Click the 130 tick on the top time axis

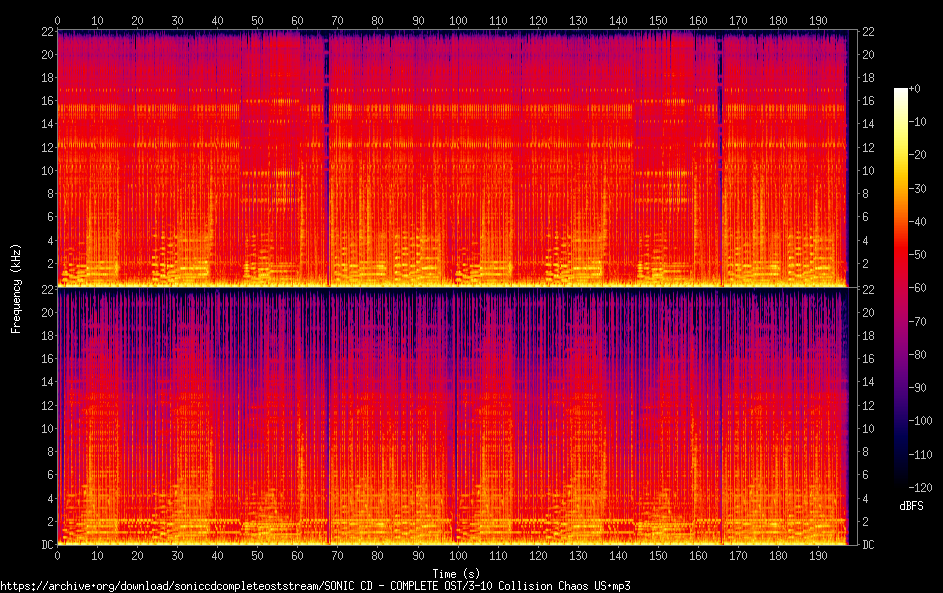click(578, 20)
